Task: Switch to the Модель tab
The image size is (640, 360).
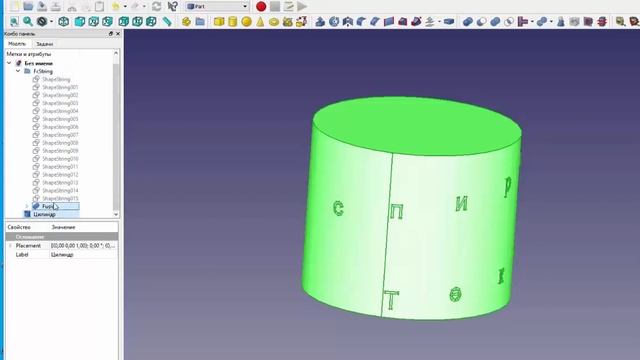Action: (17, 44)
